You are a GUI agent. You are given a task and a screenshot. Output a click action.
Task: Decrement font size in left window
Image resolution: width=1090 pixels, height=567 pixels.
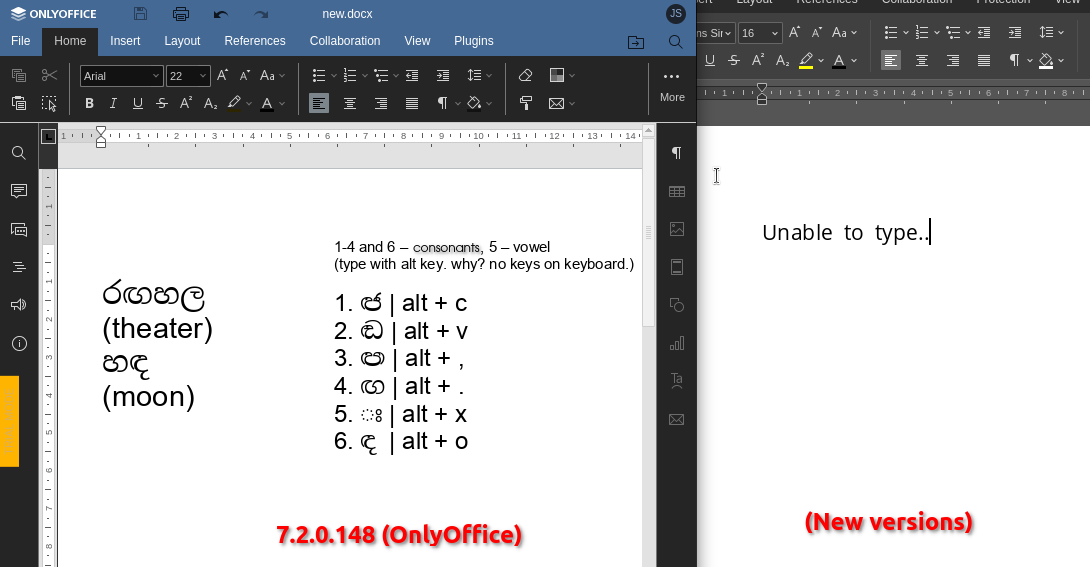[245, 75]
